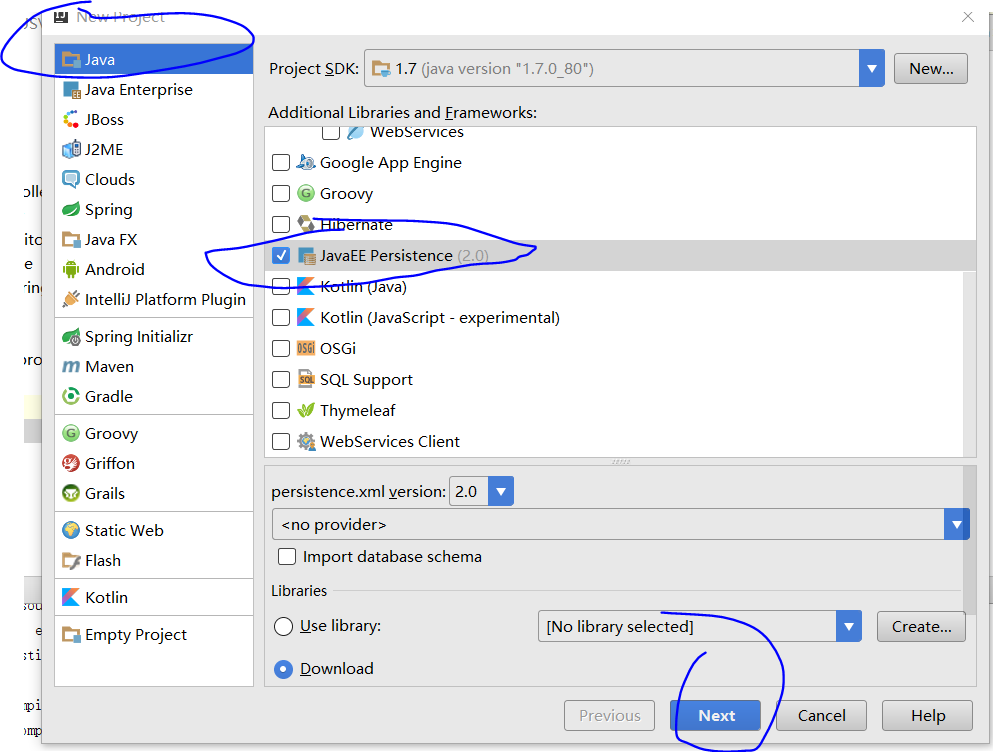
Task: Check the Hibernate checkbox
Action: [281, 224]
